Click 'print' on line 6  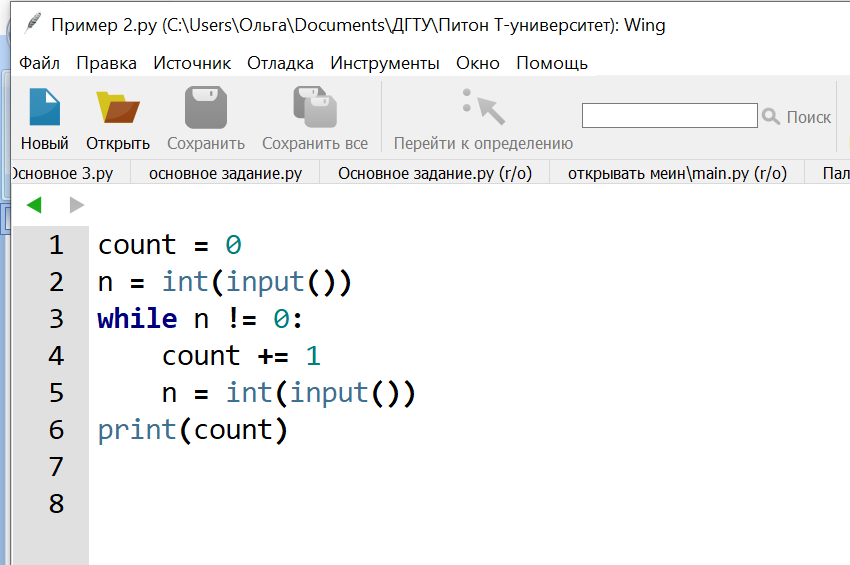[137, 431]
